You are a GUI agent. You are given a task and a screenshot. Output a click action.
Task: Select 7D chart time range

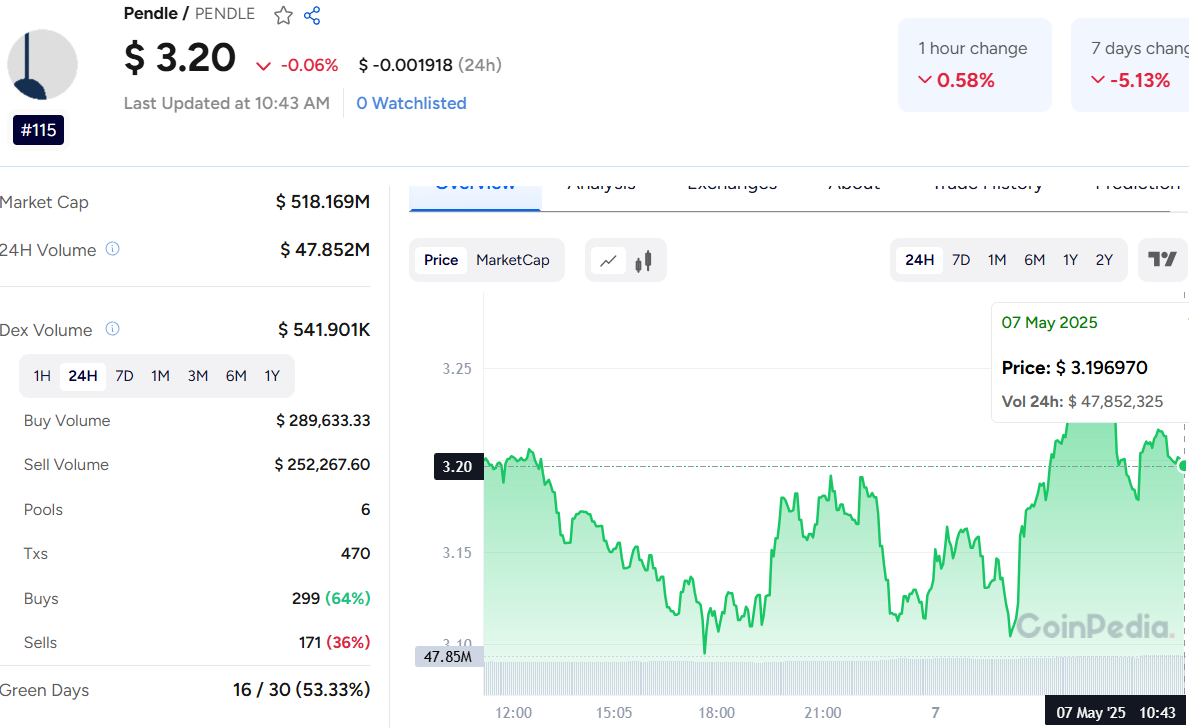pyautogui.click(x=961, y=260)
